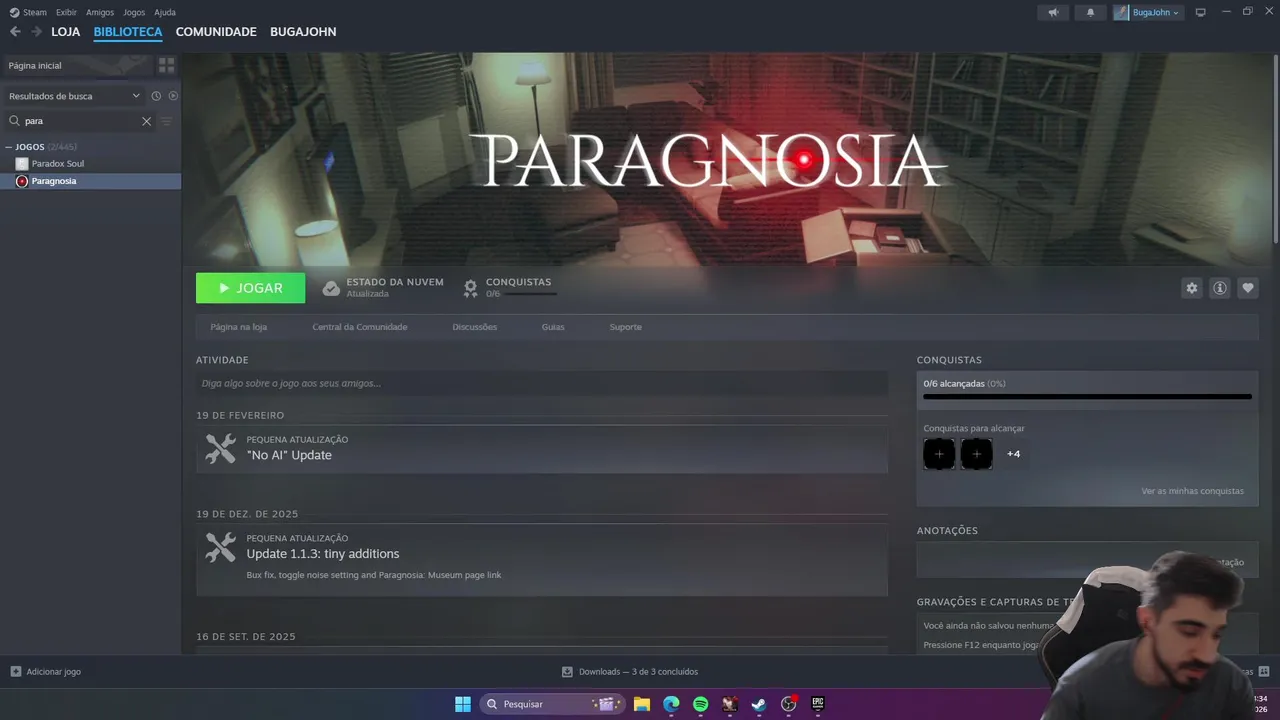
Task: Open Downloads status at the bottom
Action: pos(630,672)
